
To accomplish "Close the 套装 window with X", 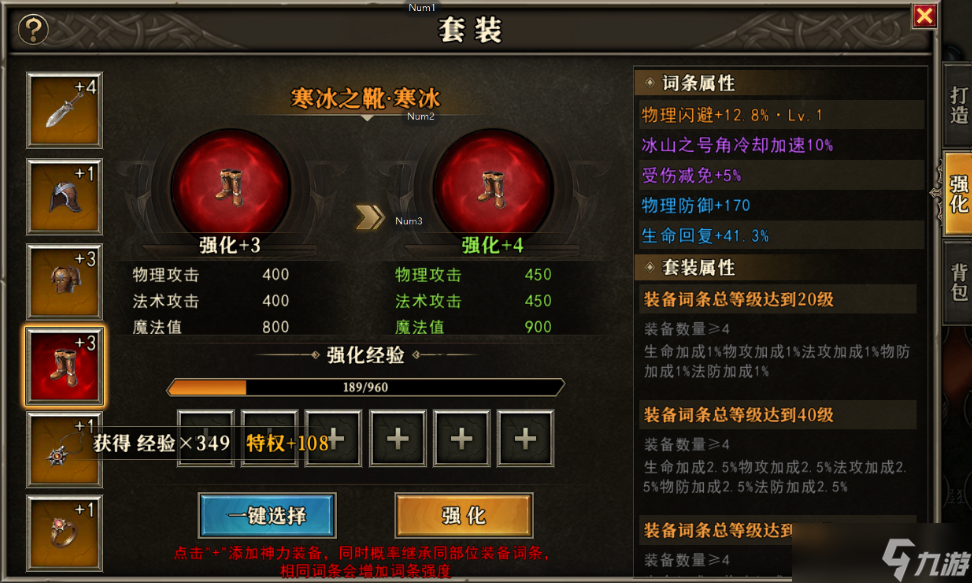I will pyautogui.click(x=924, y=16).
